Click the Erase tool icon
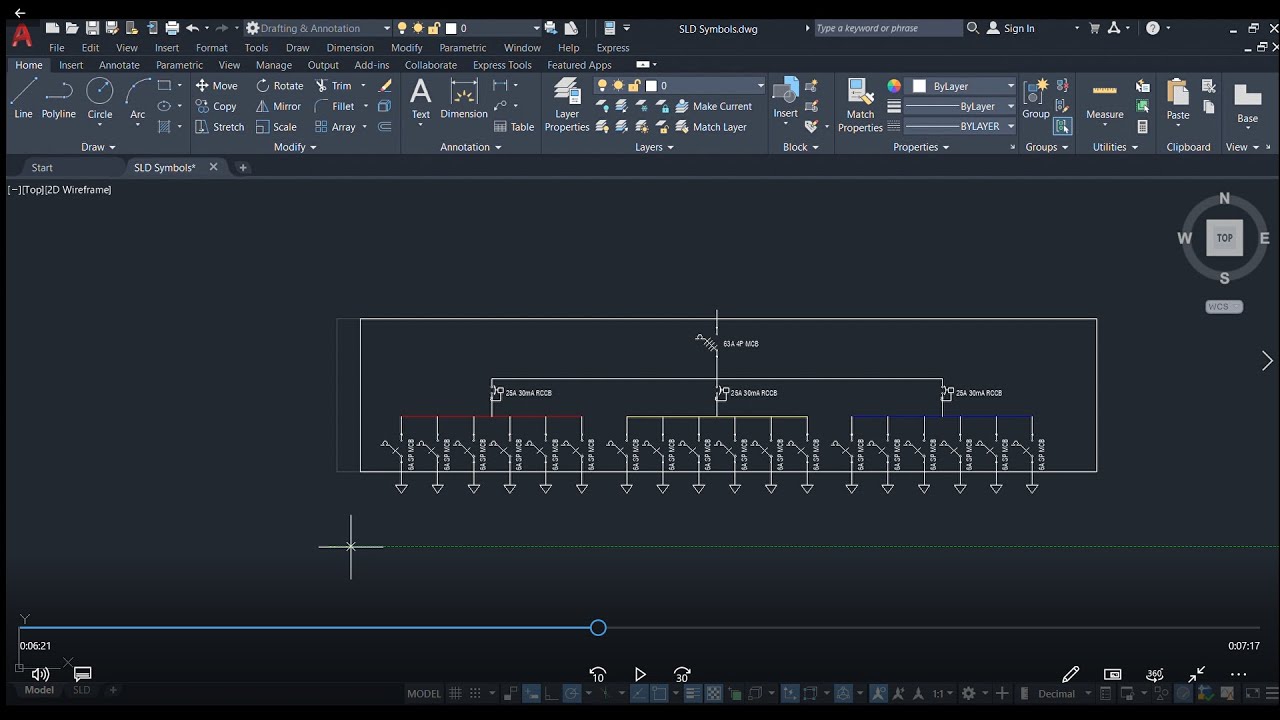 click(385, 86)
